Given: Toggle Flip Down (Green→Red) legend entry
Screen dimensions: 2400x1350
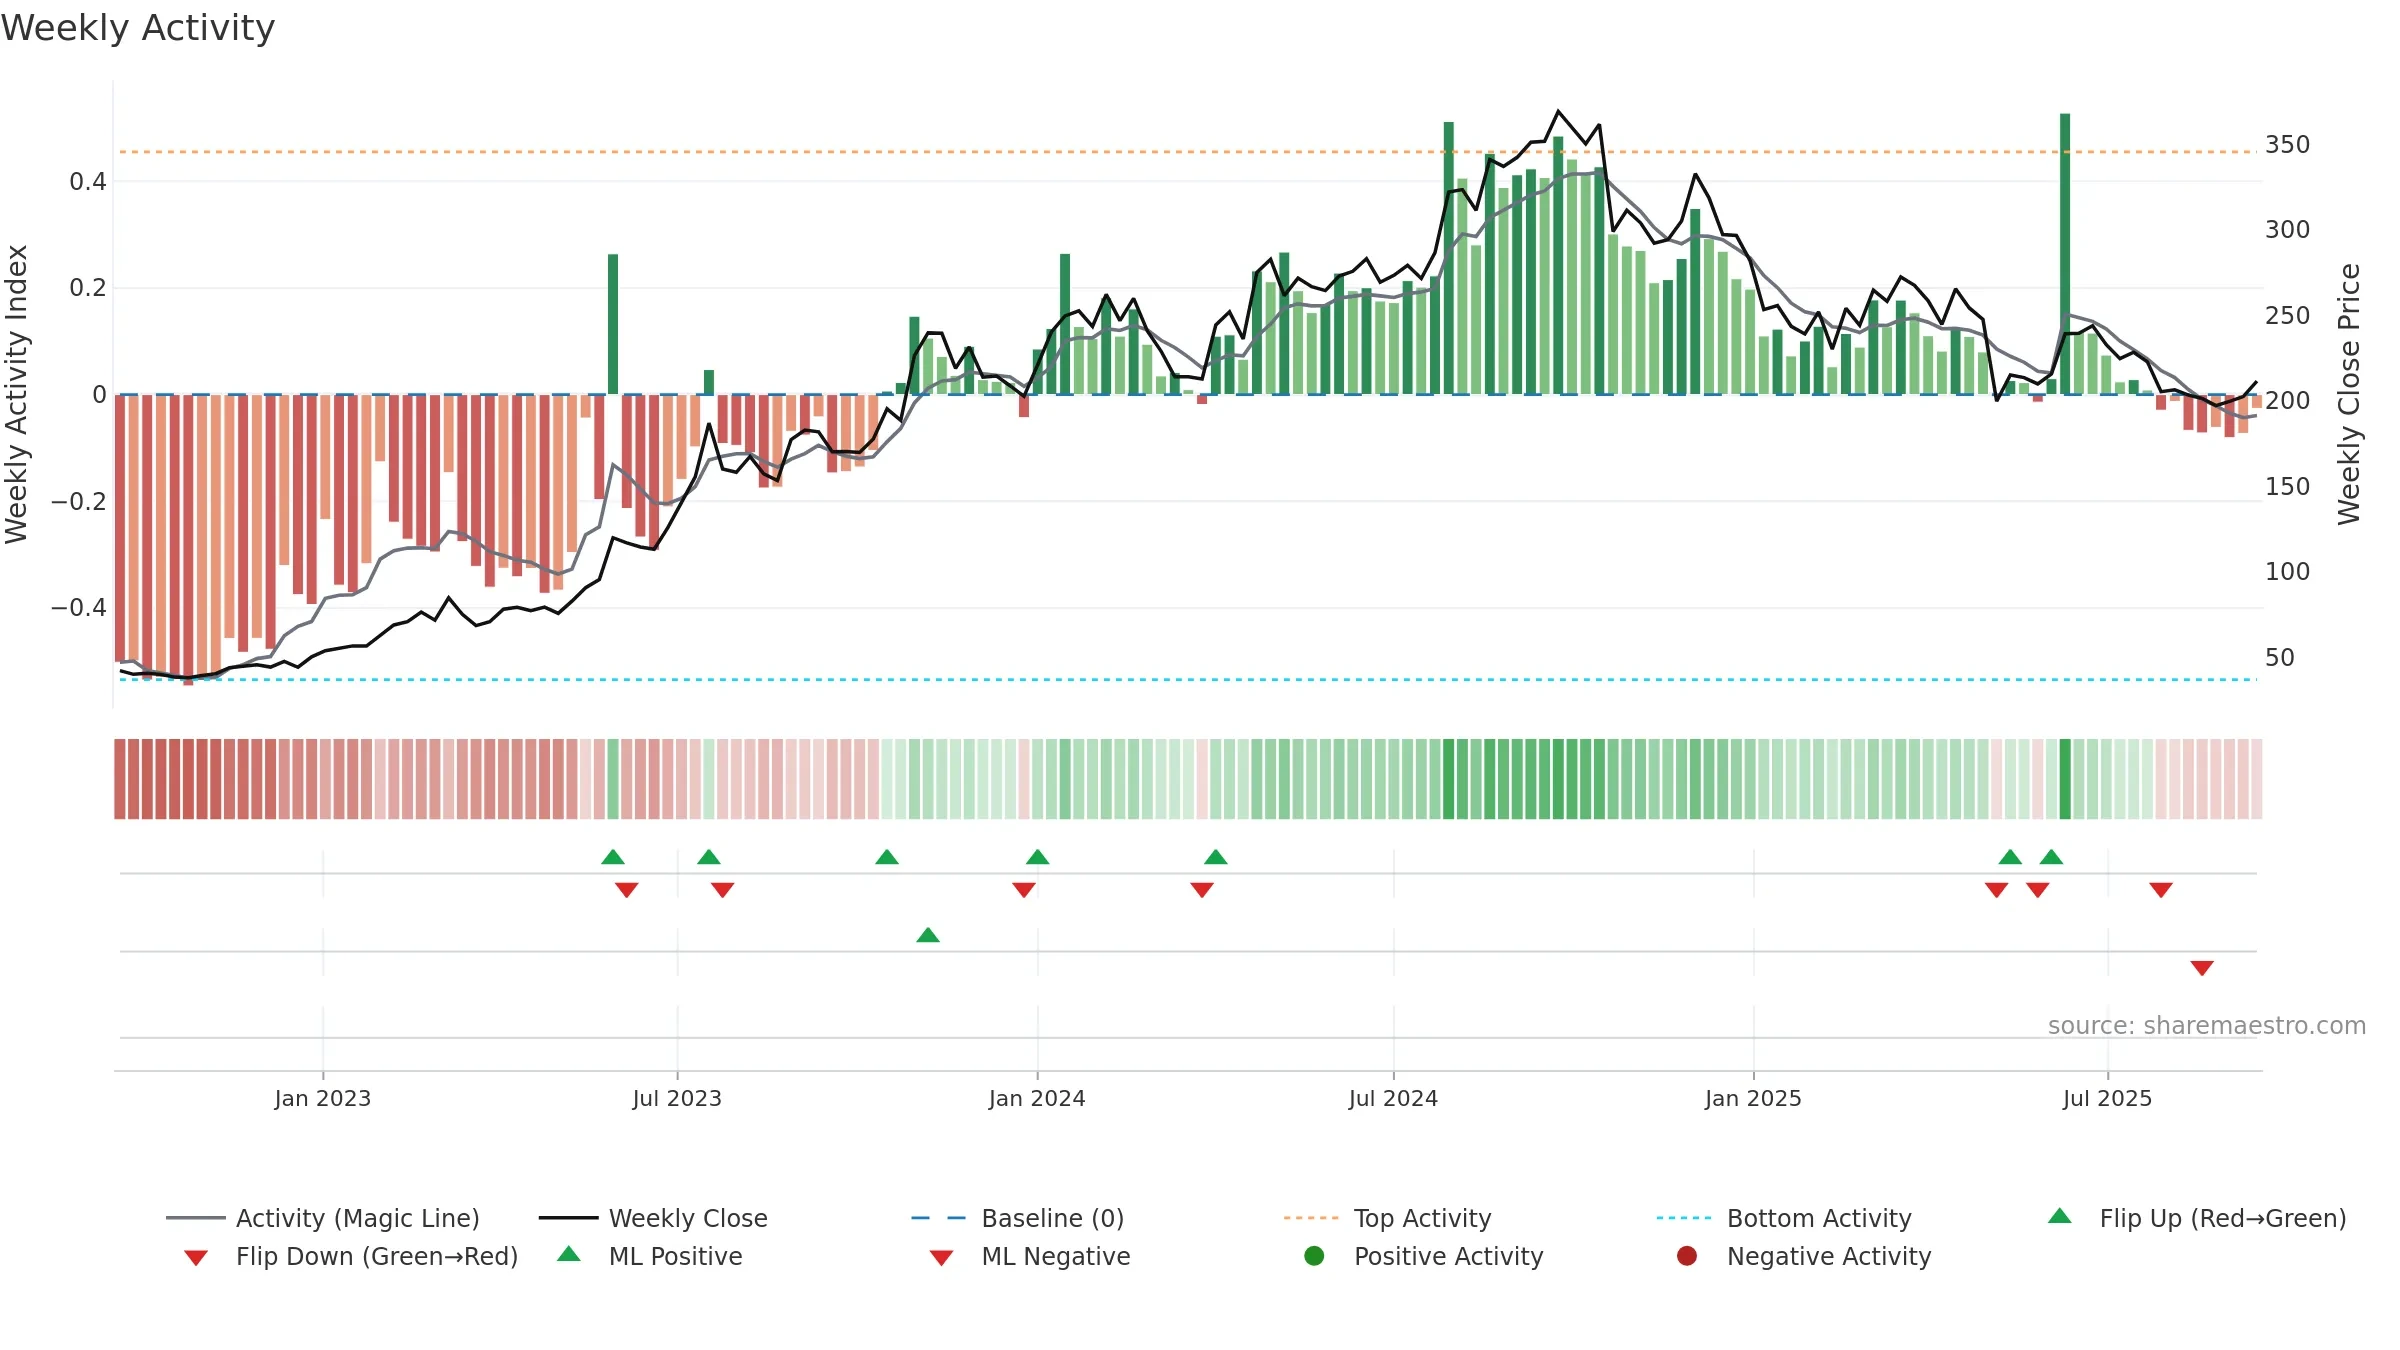Looking at the screenshot, I should (x=350, y=1256).
